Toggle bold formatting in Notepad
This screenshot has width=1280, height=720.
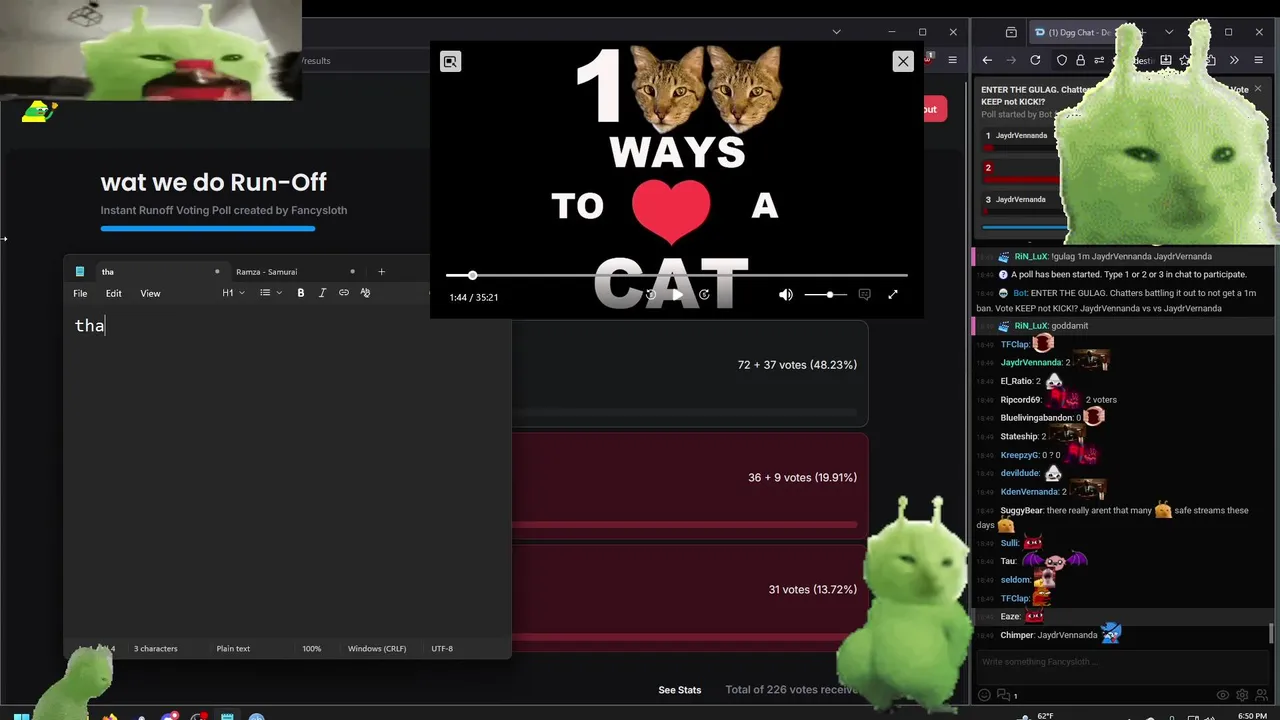pyautogui.click(x=301, y=293)
